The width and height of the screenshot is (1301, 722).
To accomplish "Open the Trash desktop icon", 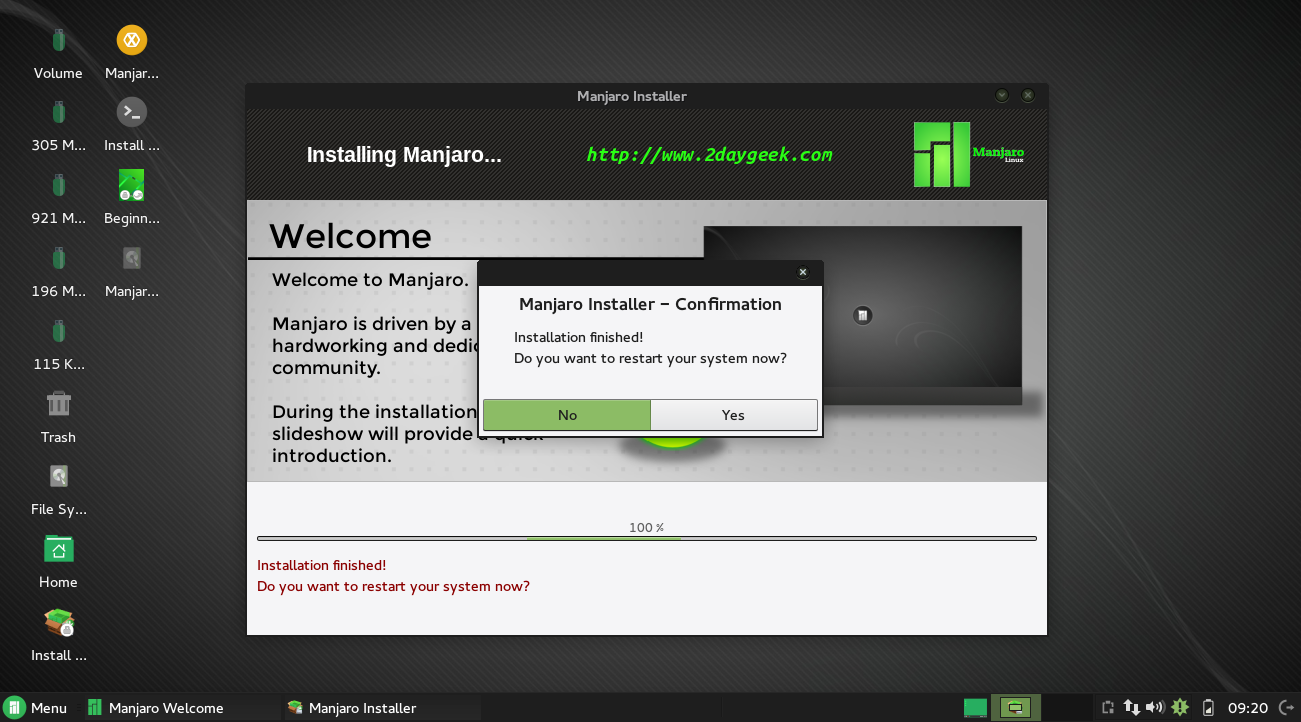I will 58,405.
